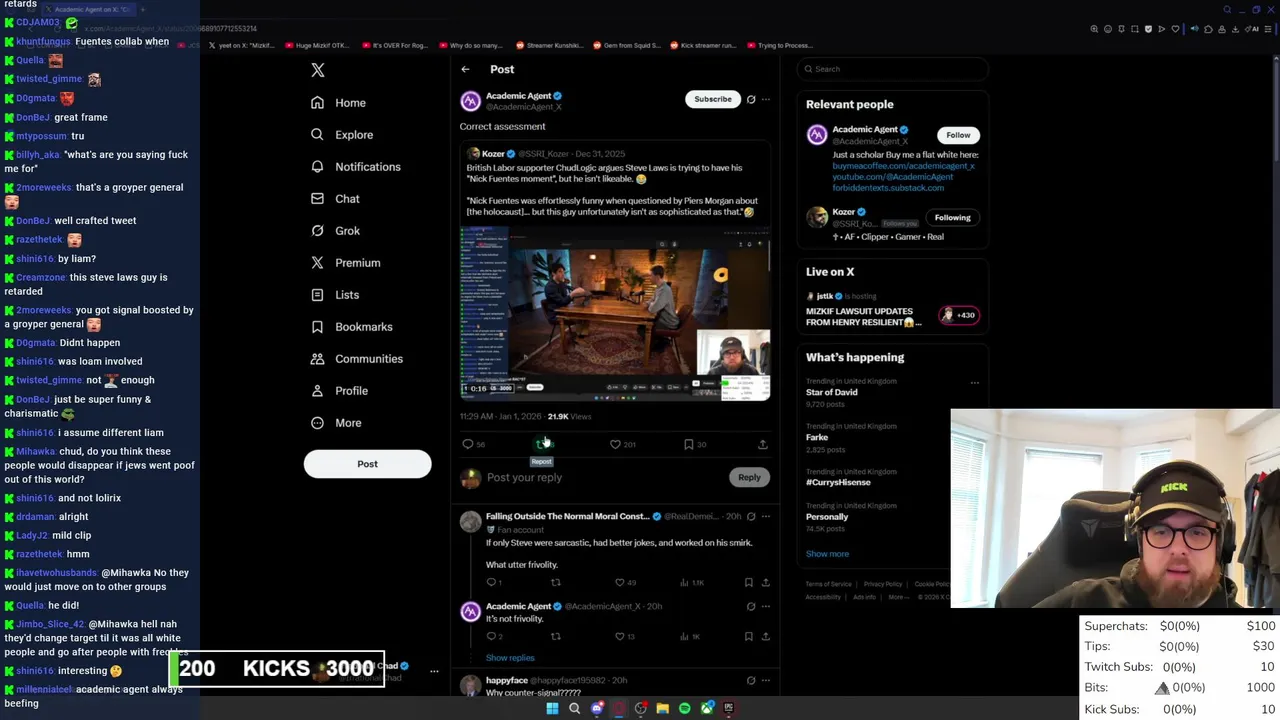Open Chat in X sidebar
Viewport: 1280px width, 720px height.
335,199
